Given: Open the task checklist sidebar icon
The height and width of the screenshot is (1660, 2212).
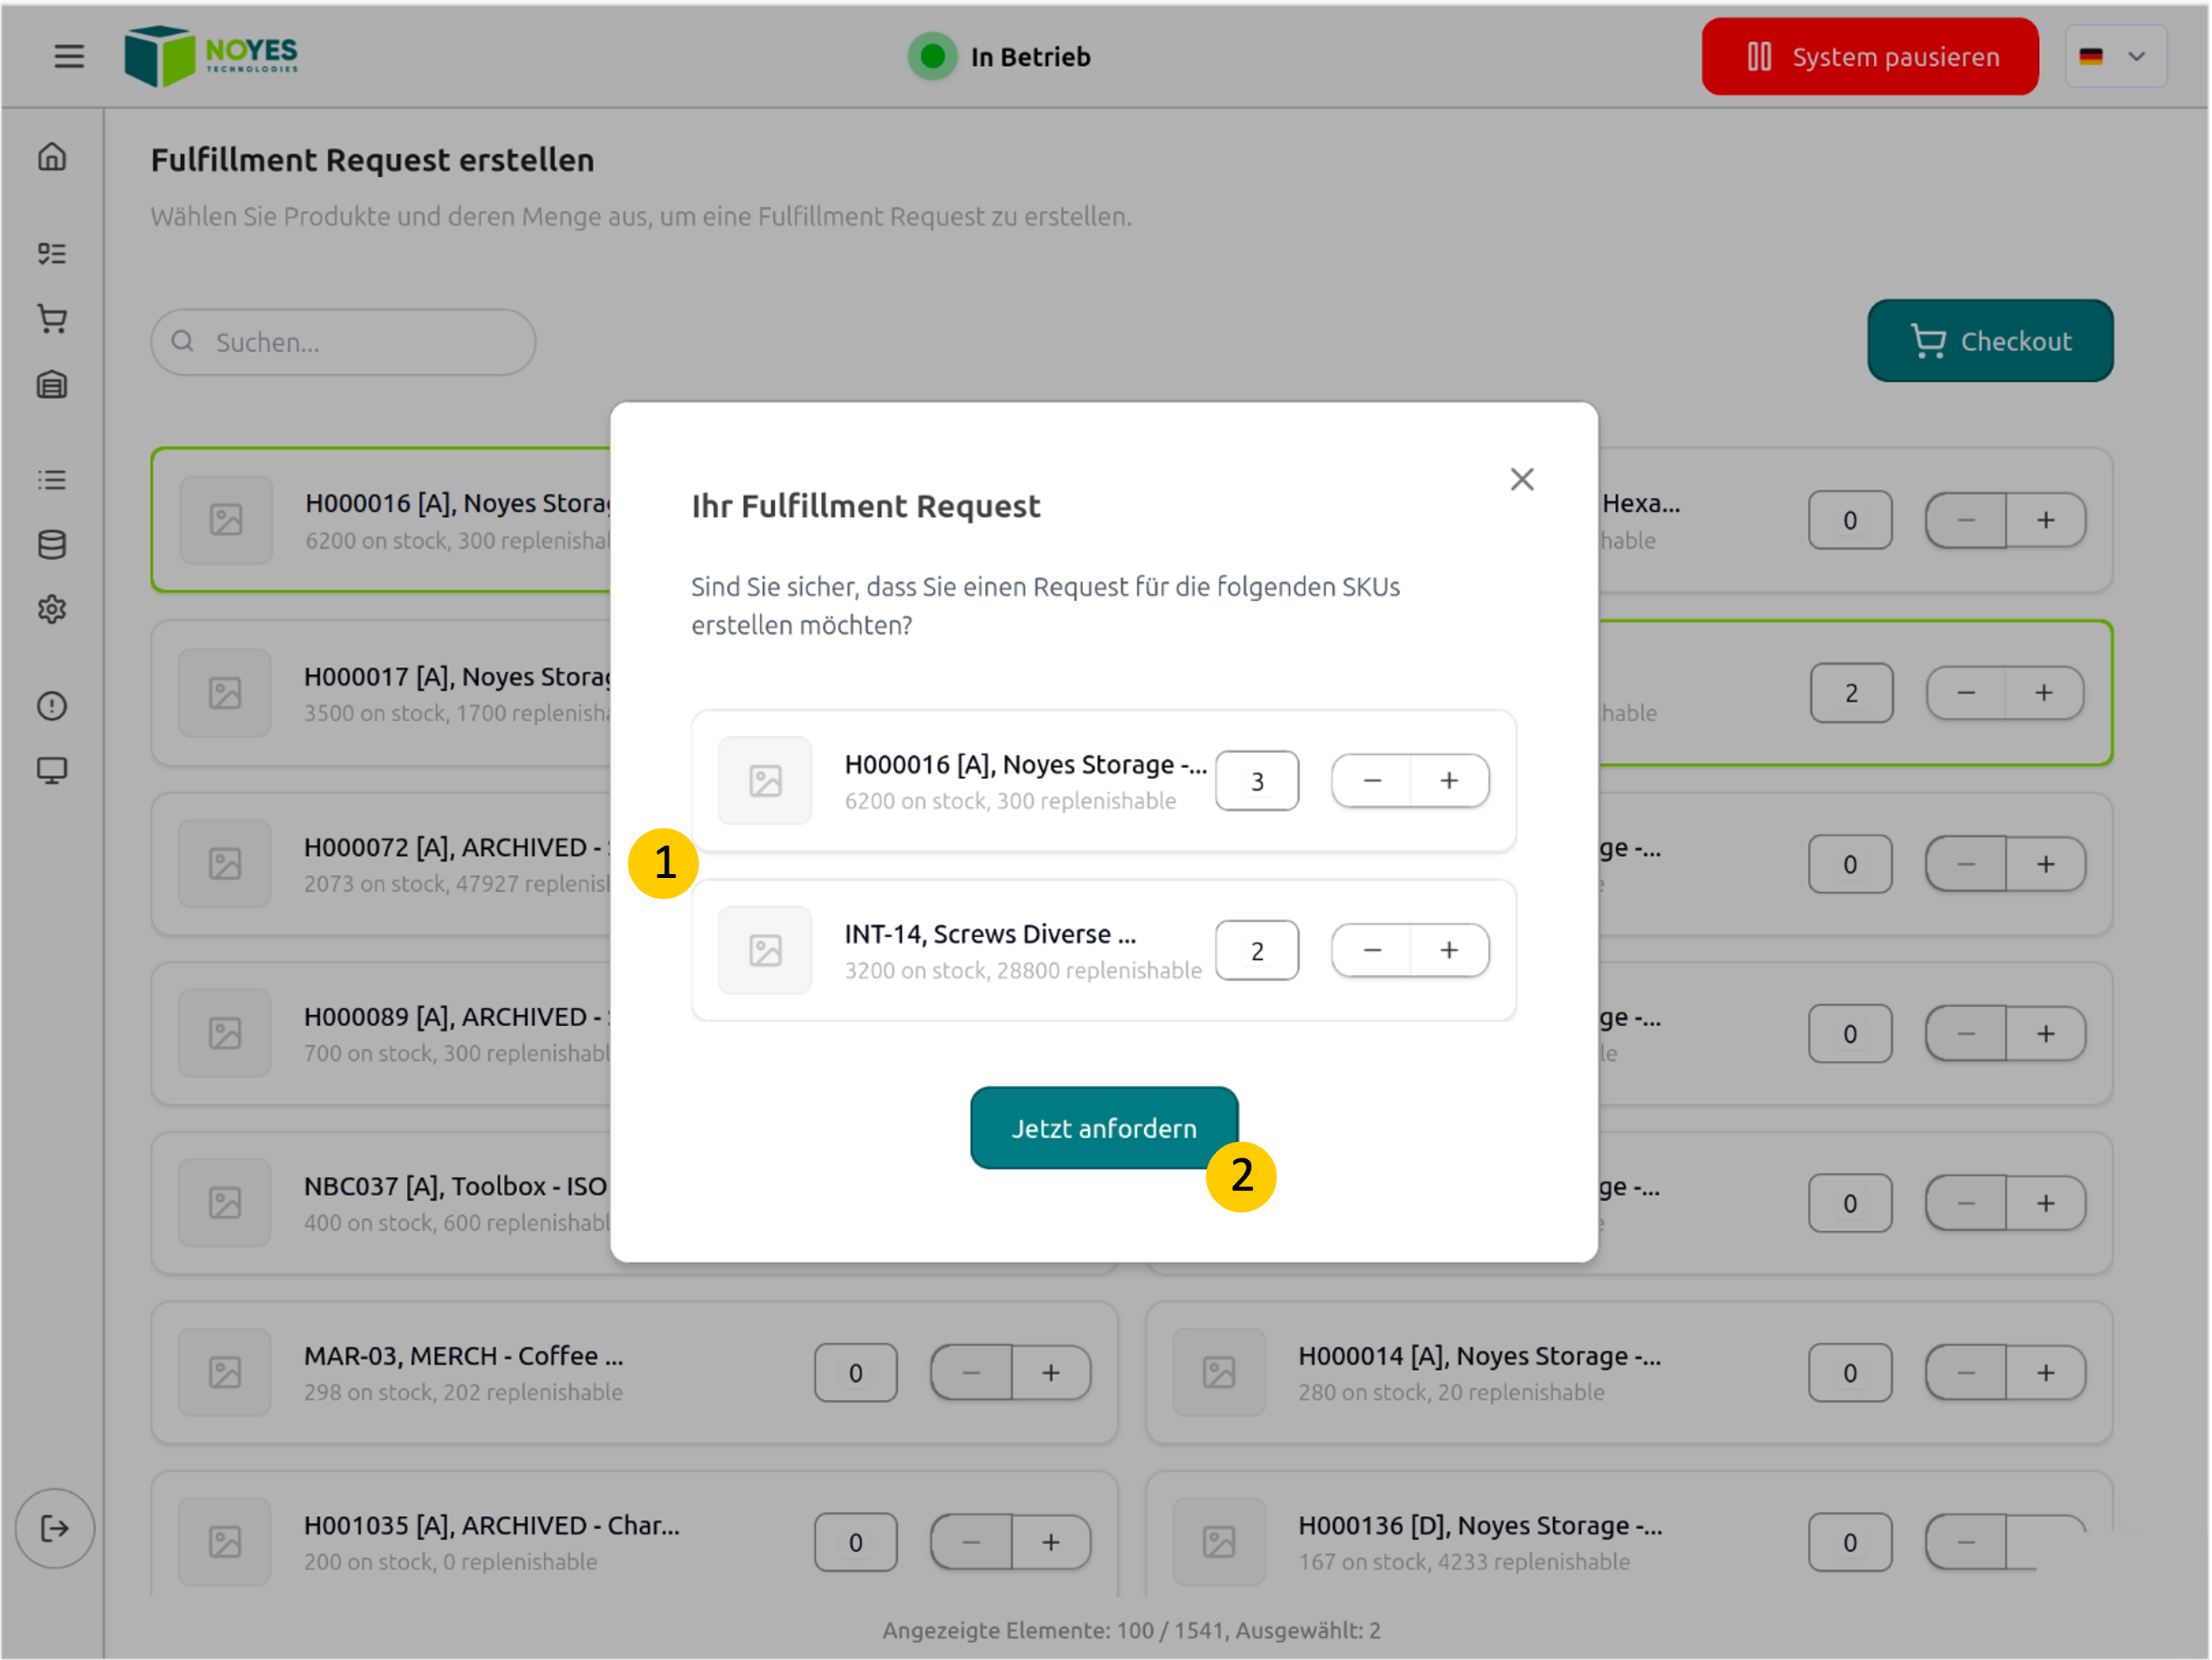Looking at the screenshot, I should [x=52, y=253].
